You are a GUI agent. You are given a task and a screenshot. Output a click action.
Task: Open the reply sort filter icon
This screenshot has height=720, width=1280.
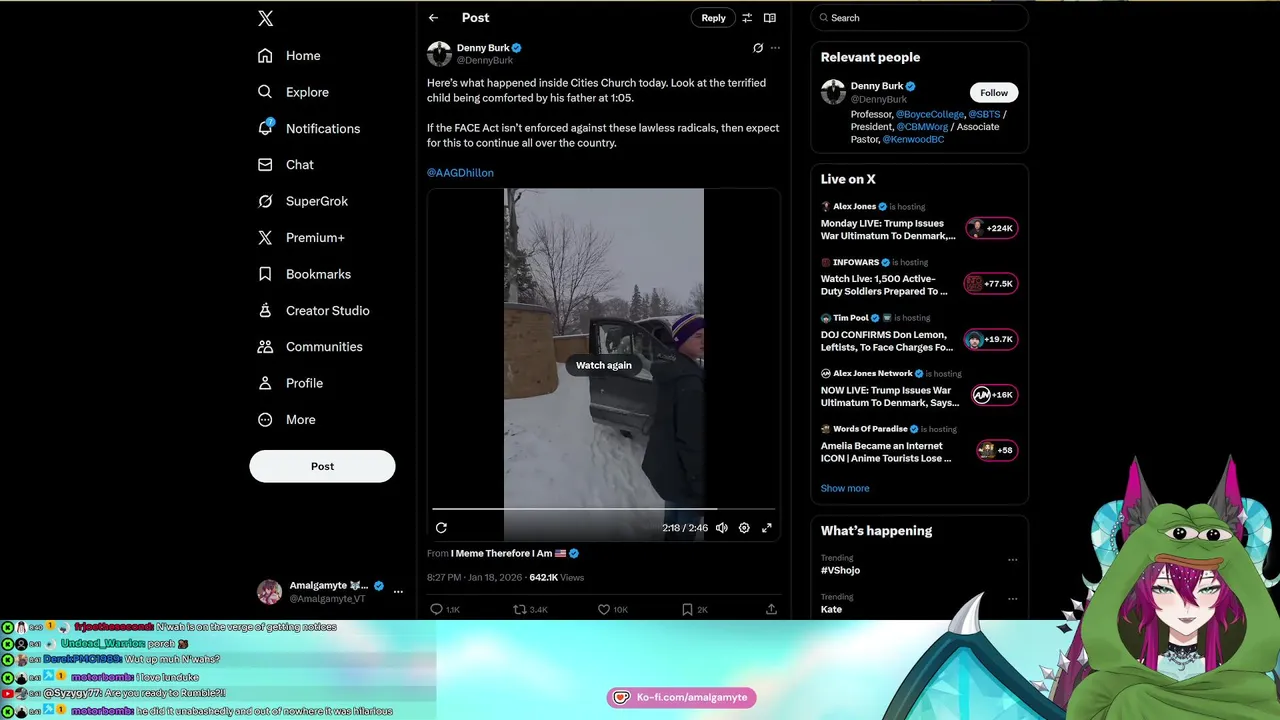click(747, 18)
